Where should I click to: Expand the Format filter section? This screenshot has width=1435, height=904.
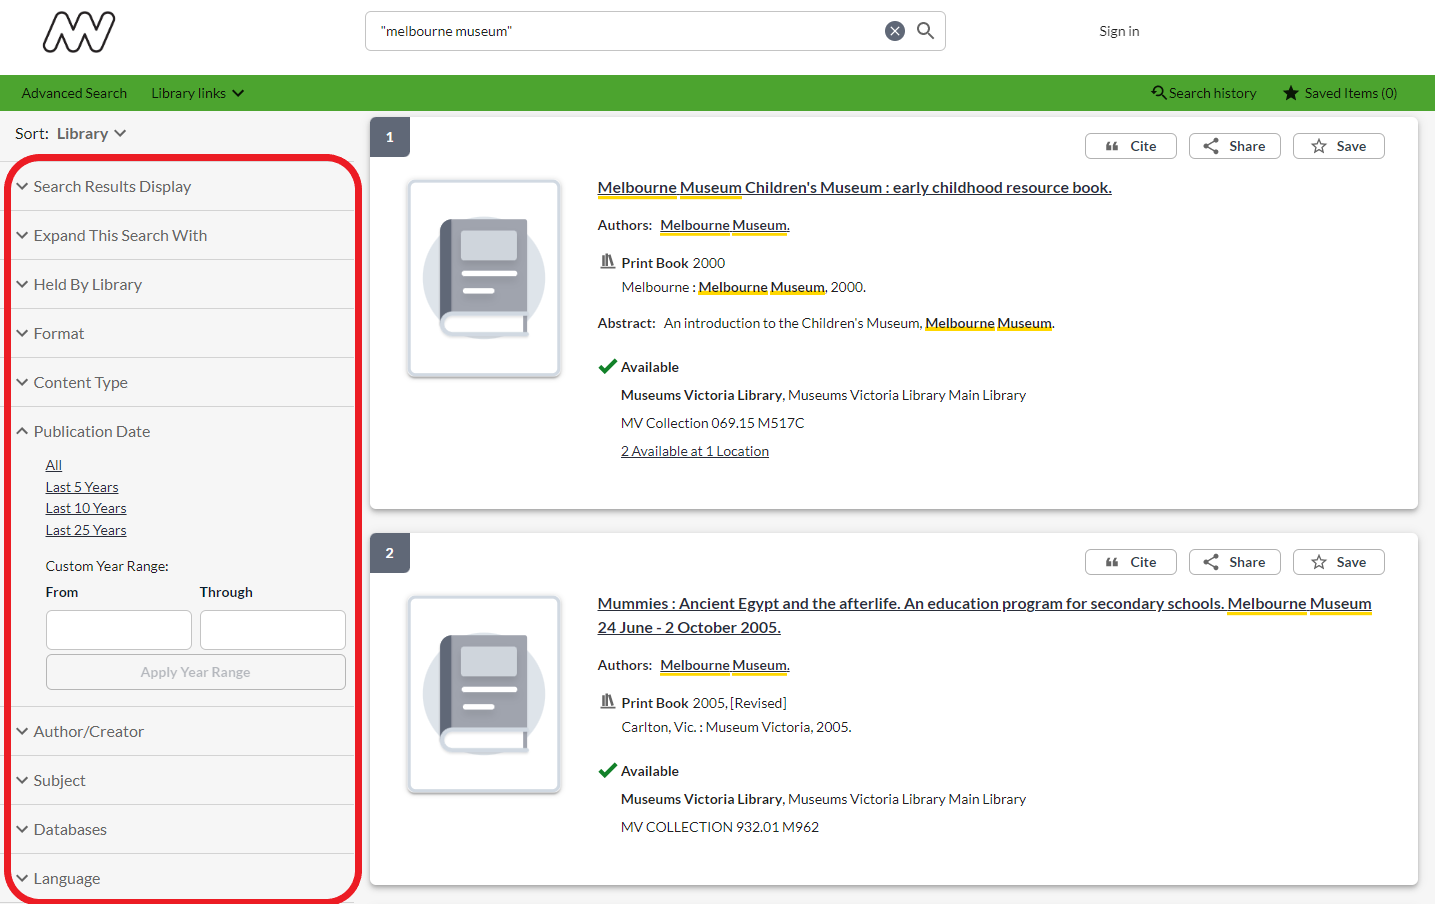point(59,334)
